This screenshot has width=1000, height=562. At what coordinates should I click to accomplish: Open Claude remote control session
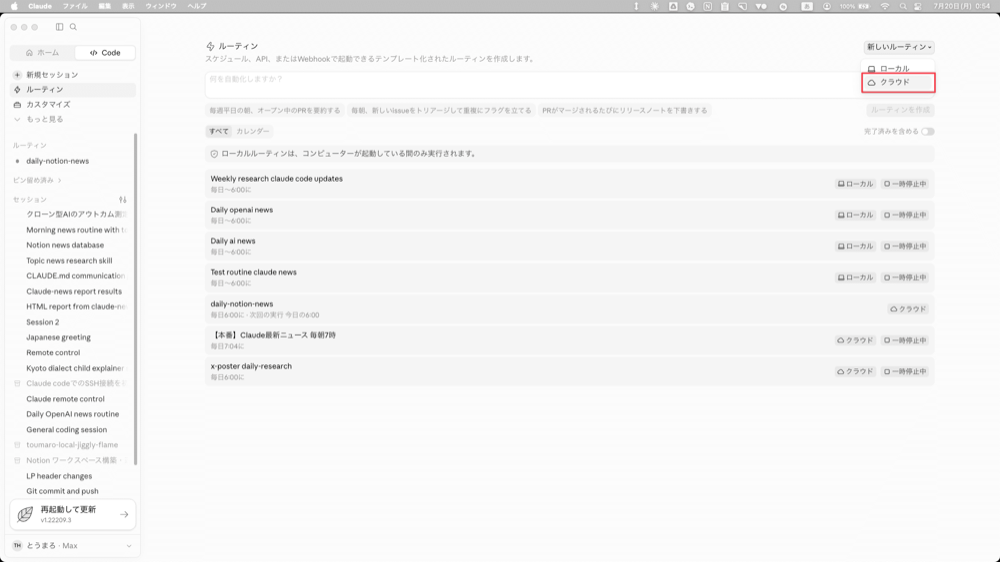pos(65,399)
